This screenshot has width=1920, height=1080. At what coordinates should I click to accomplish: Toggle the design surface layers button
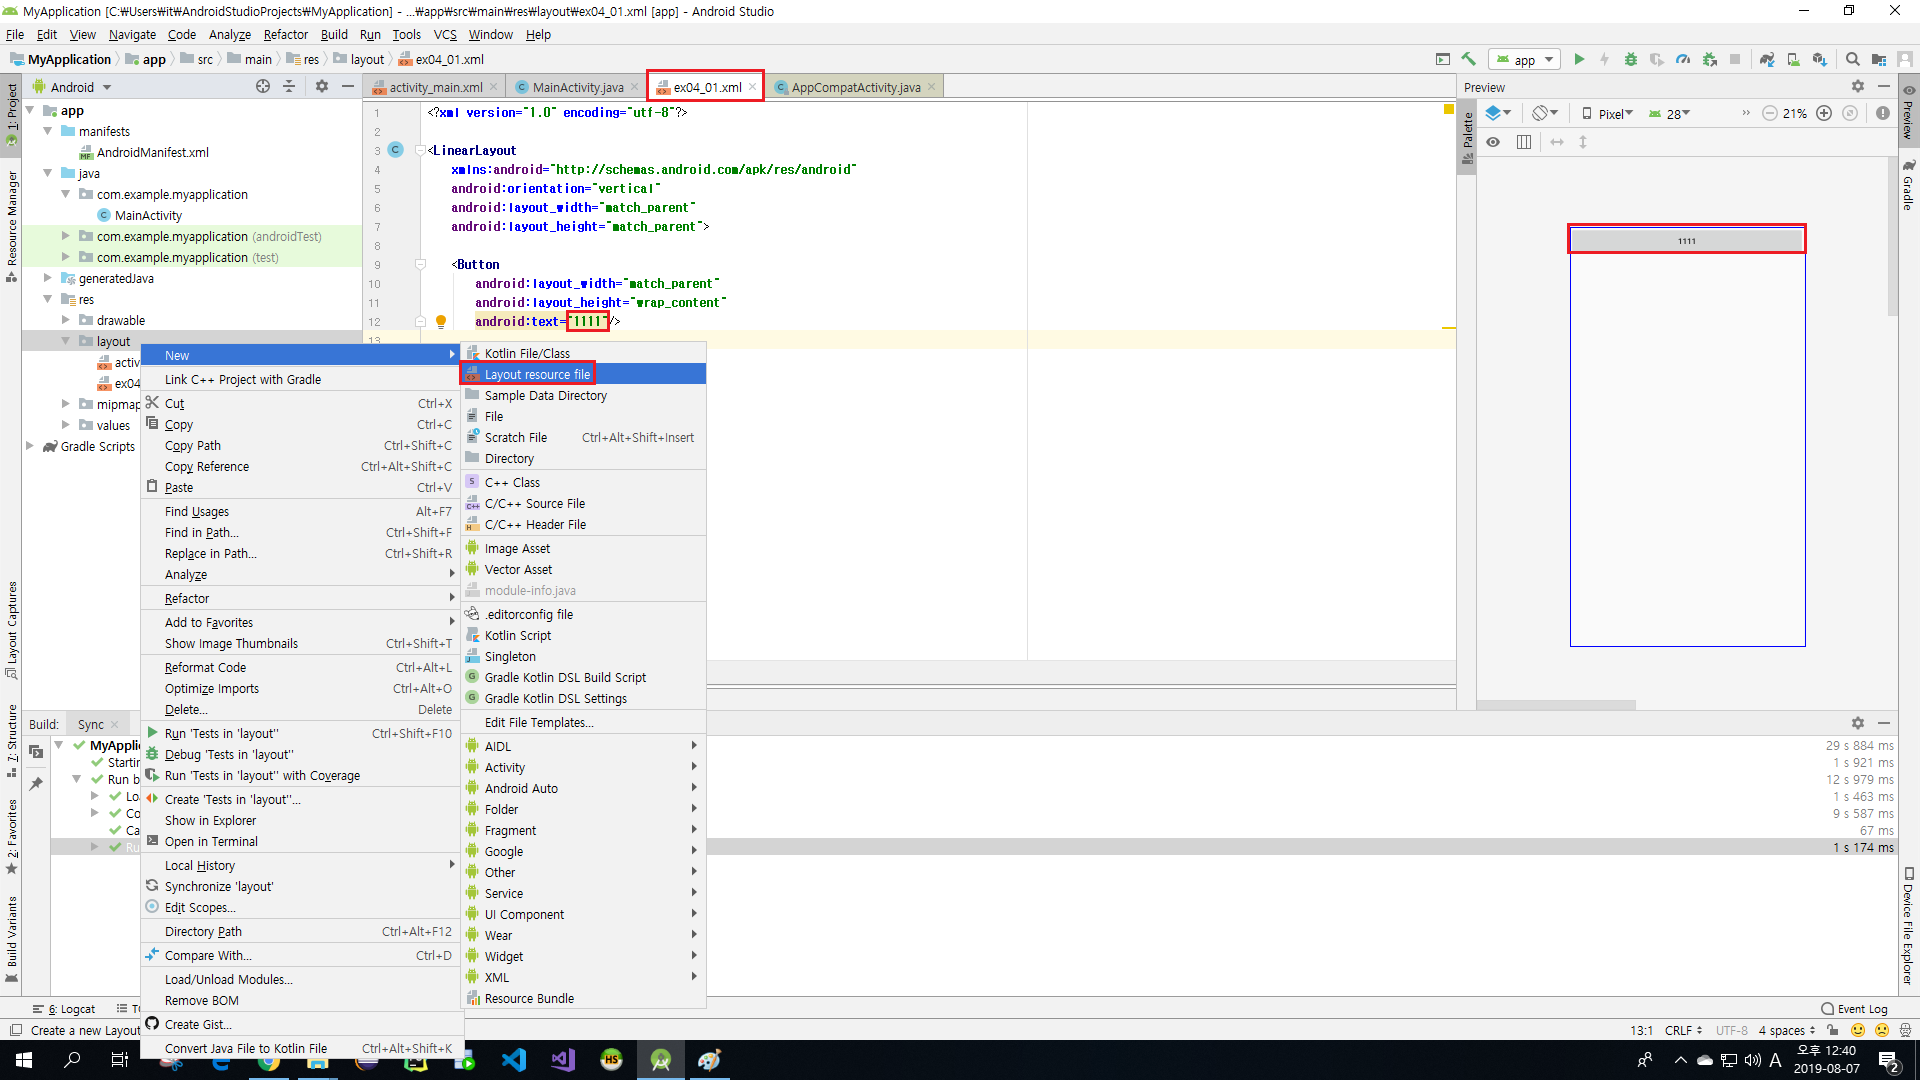click(x=1497, y=113)
